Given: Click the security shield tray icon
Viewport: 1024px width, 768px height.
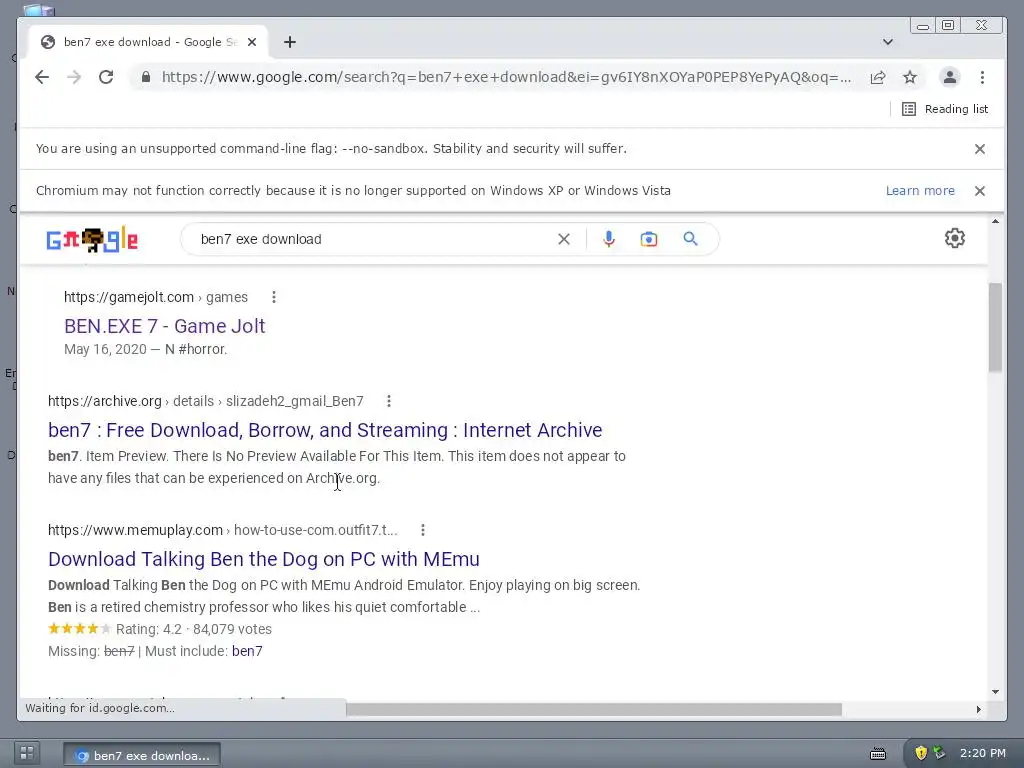Looking at the screenshot, I should tap(920, 753).
